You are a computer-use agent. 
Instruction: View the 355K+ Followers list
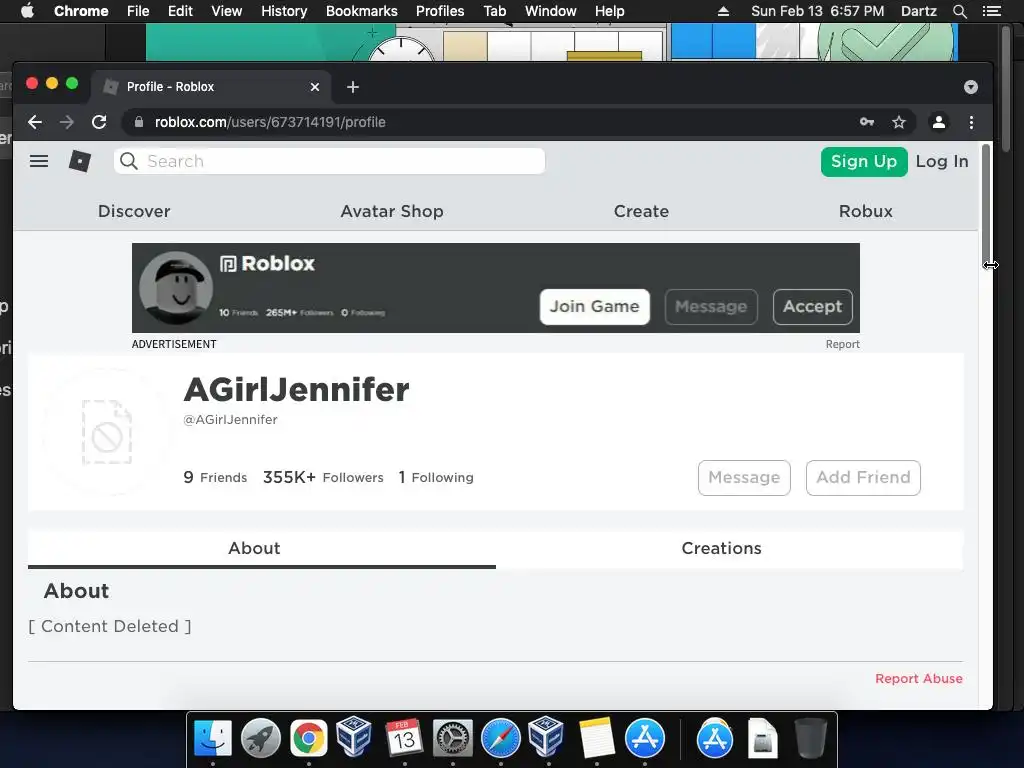click(323, 477)
